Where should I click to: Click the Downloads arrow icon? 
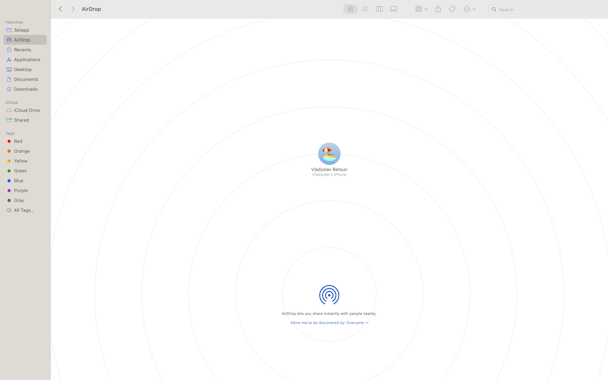click(9, 89)
